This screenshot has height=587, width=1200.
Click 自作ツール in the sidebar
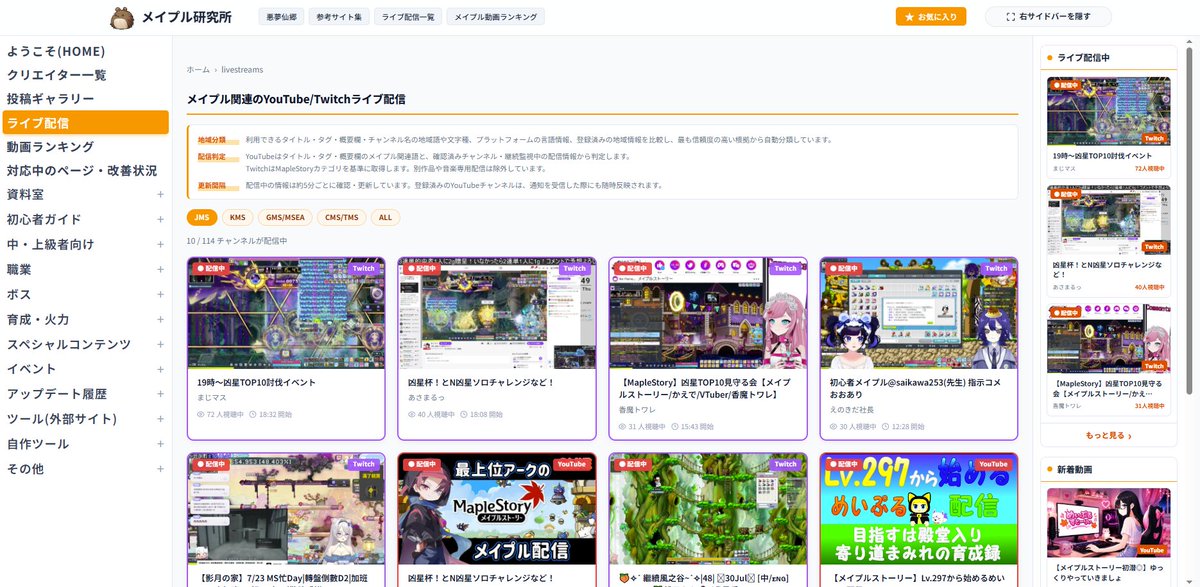pos(38,444)
